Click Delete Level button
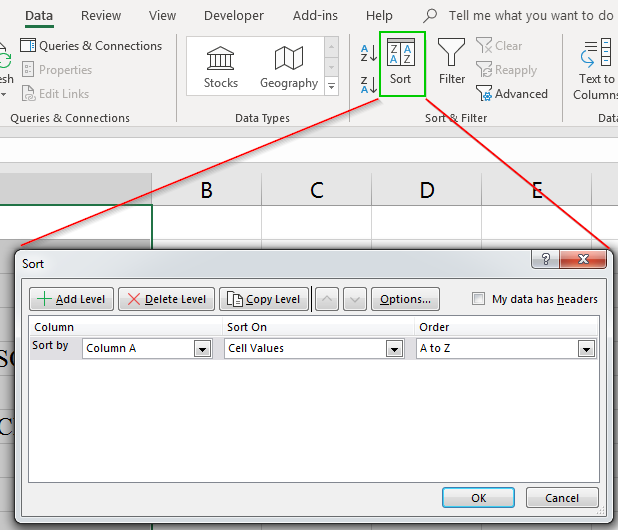Screen dimensions: 618x530 [166, 299]
